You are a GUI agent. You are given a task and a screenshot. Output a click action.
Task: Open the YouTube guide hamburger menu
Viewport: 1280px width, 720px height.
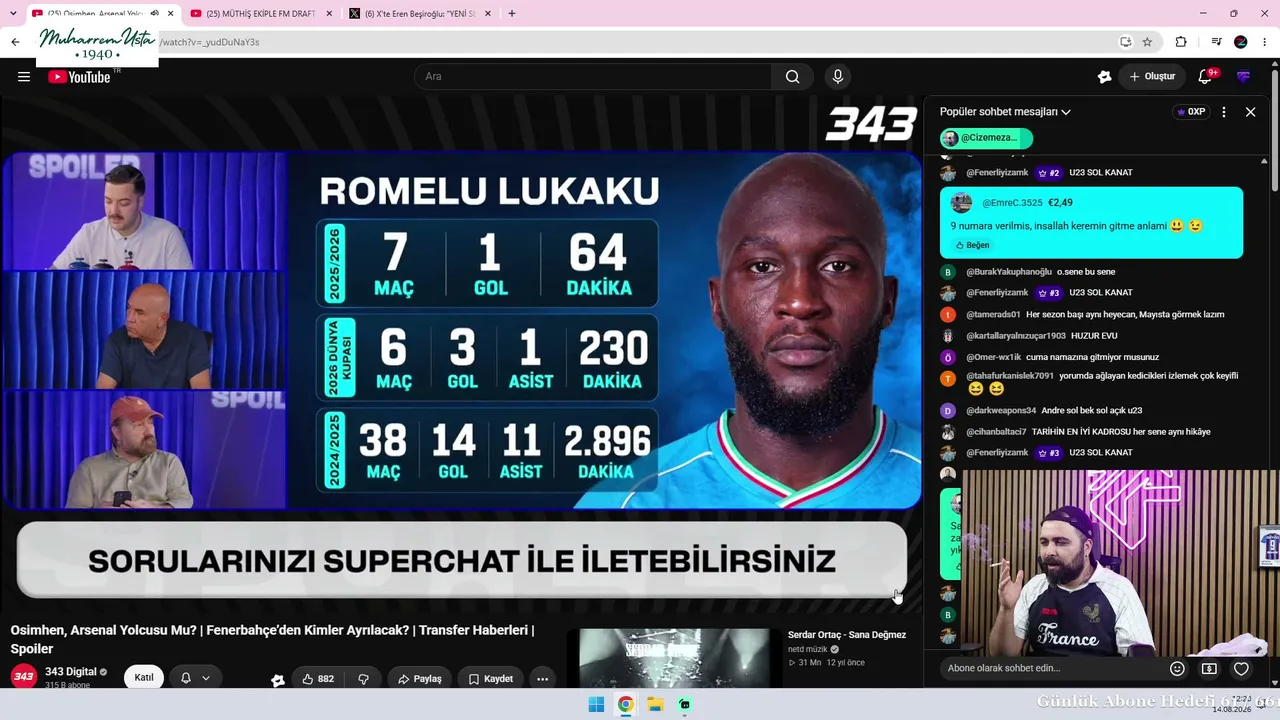tap(24, 77)
